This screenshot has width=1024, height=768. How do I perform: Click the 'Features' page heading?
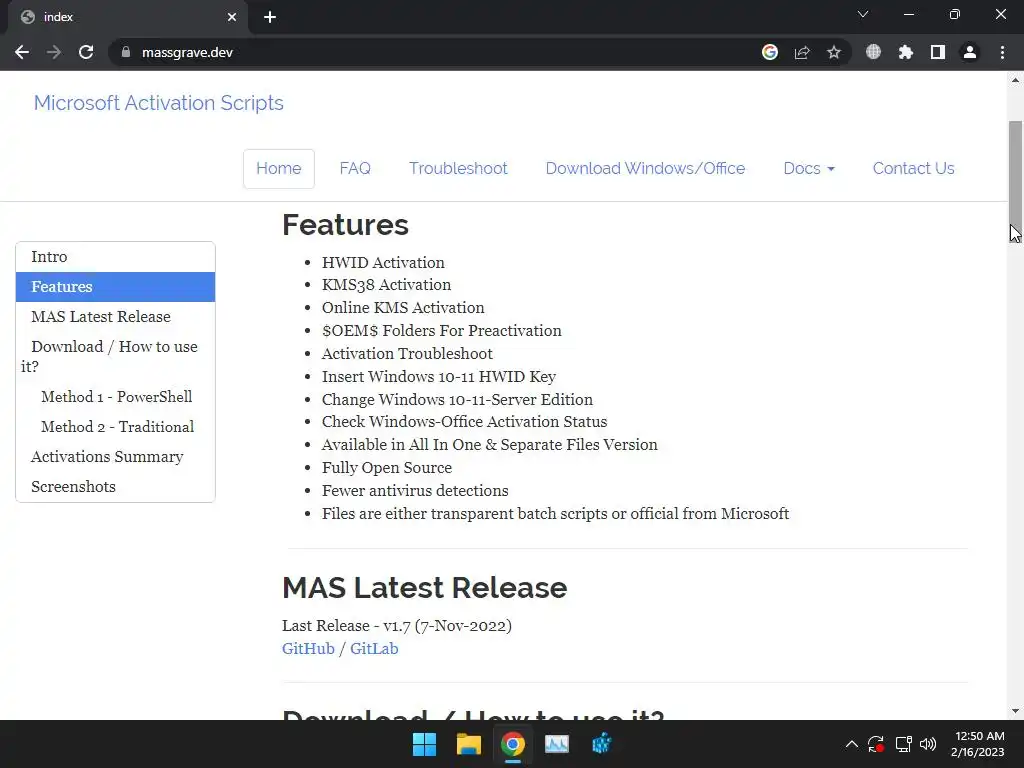(345, 225)
